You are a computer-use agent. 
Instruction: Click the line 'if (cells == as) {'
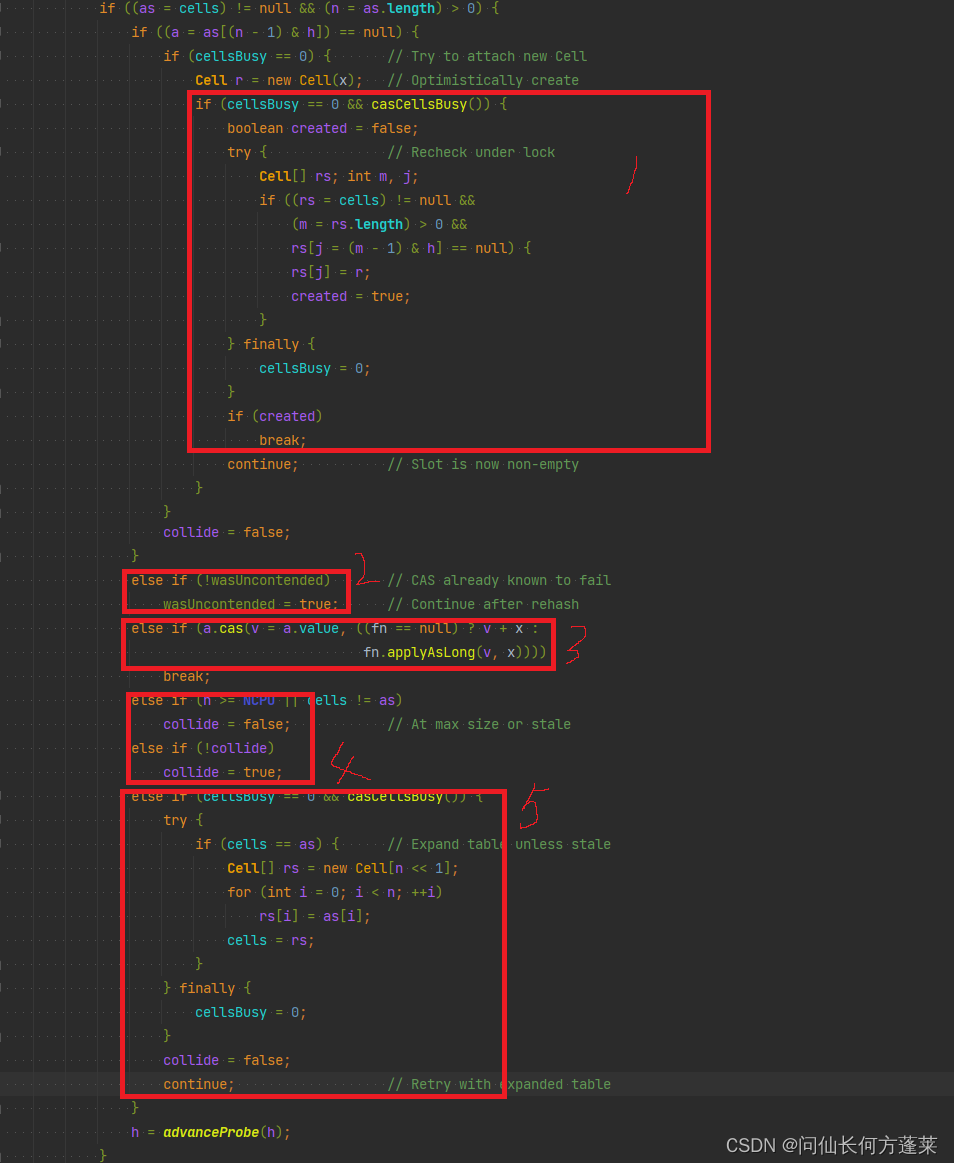tap(267, 845)
